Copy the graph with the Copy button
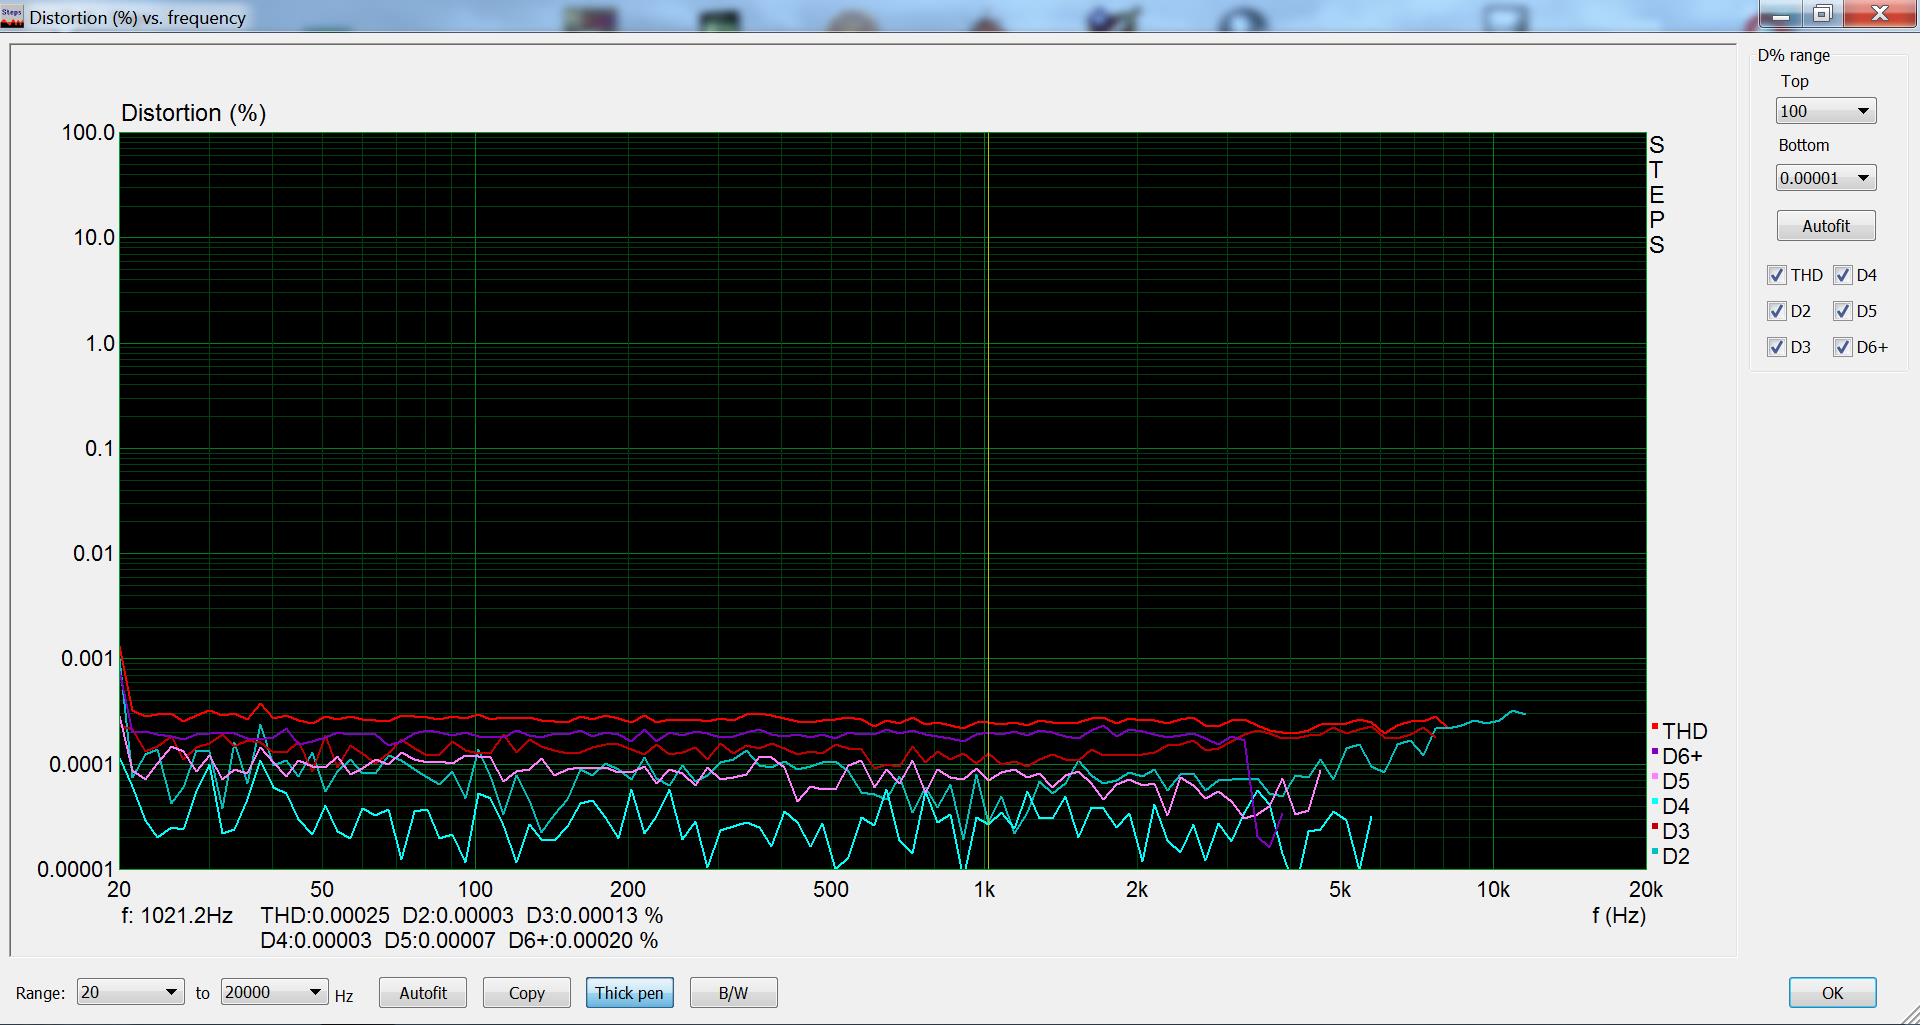1922x1025 pixels. (x=527, y=993)
